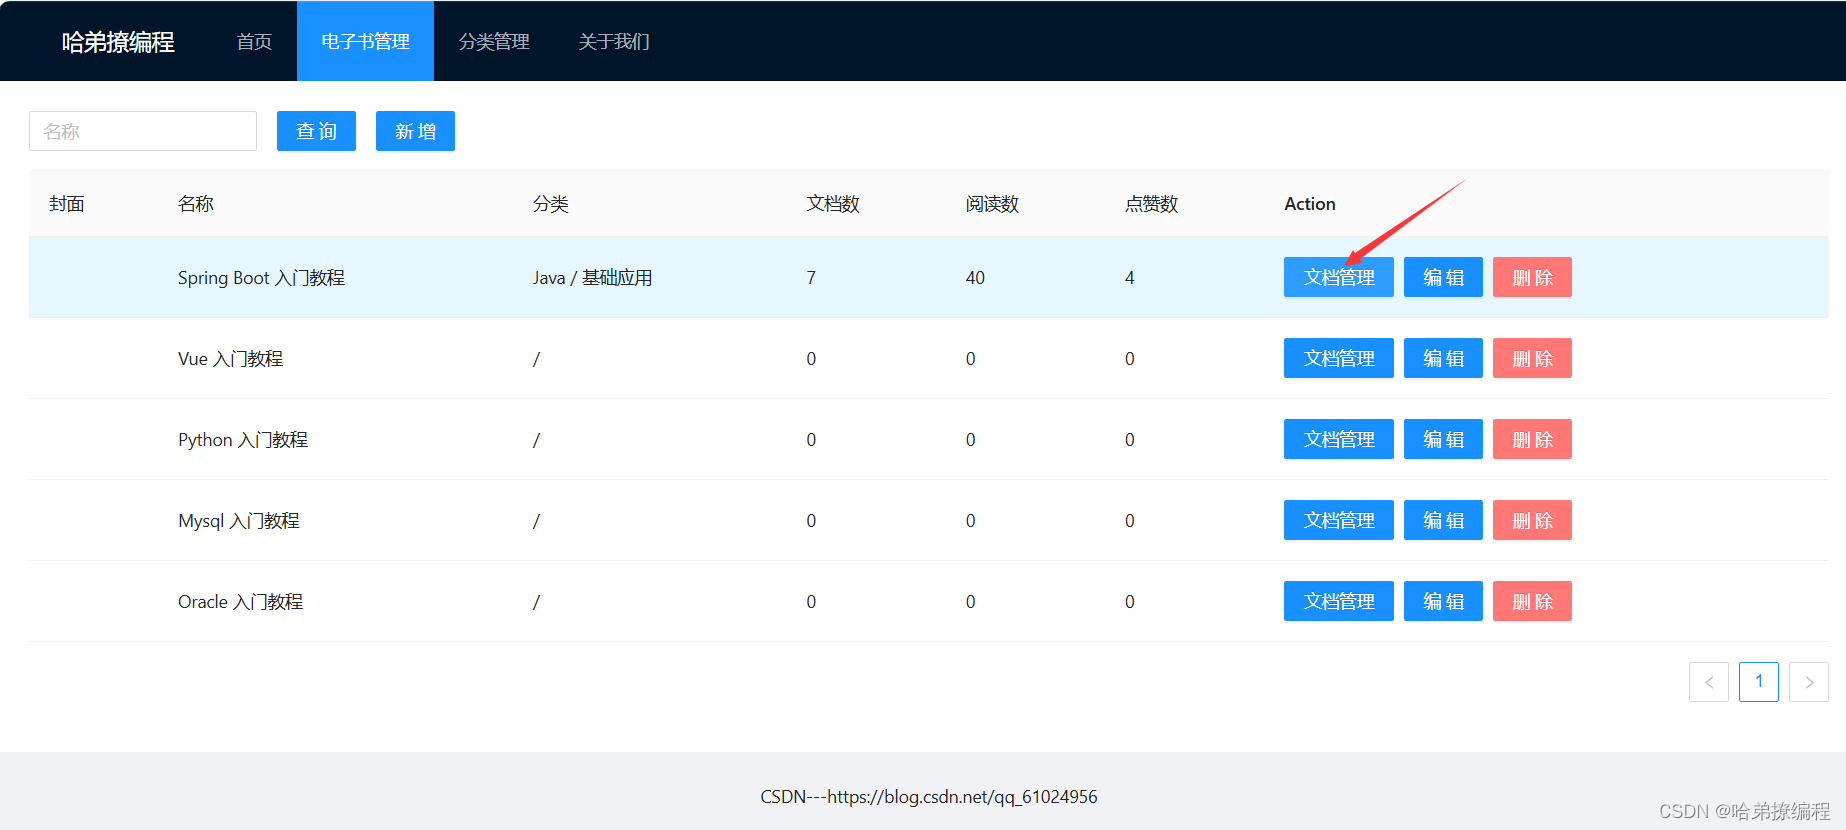Screen dimensions: 1846x830
Task: Select the Python 入门教程 name cell
Action: point(243,440)
